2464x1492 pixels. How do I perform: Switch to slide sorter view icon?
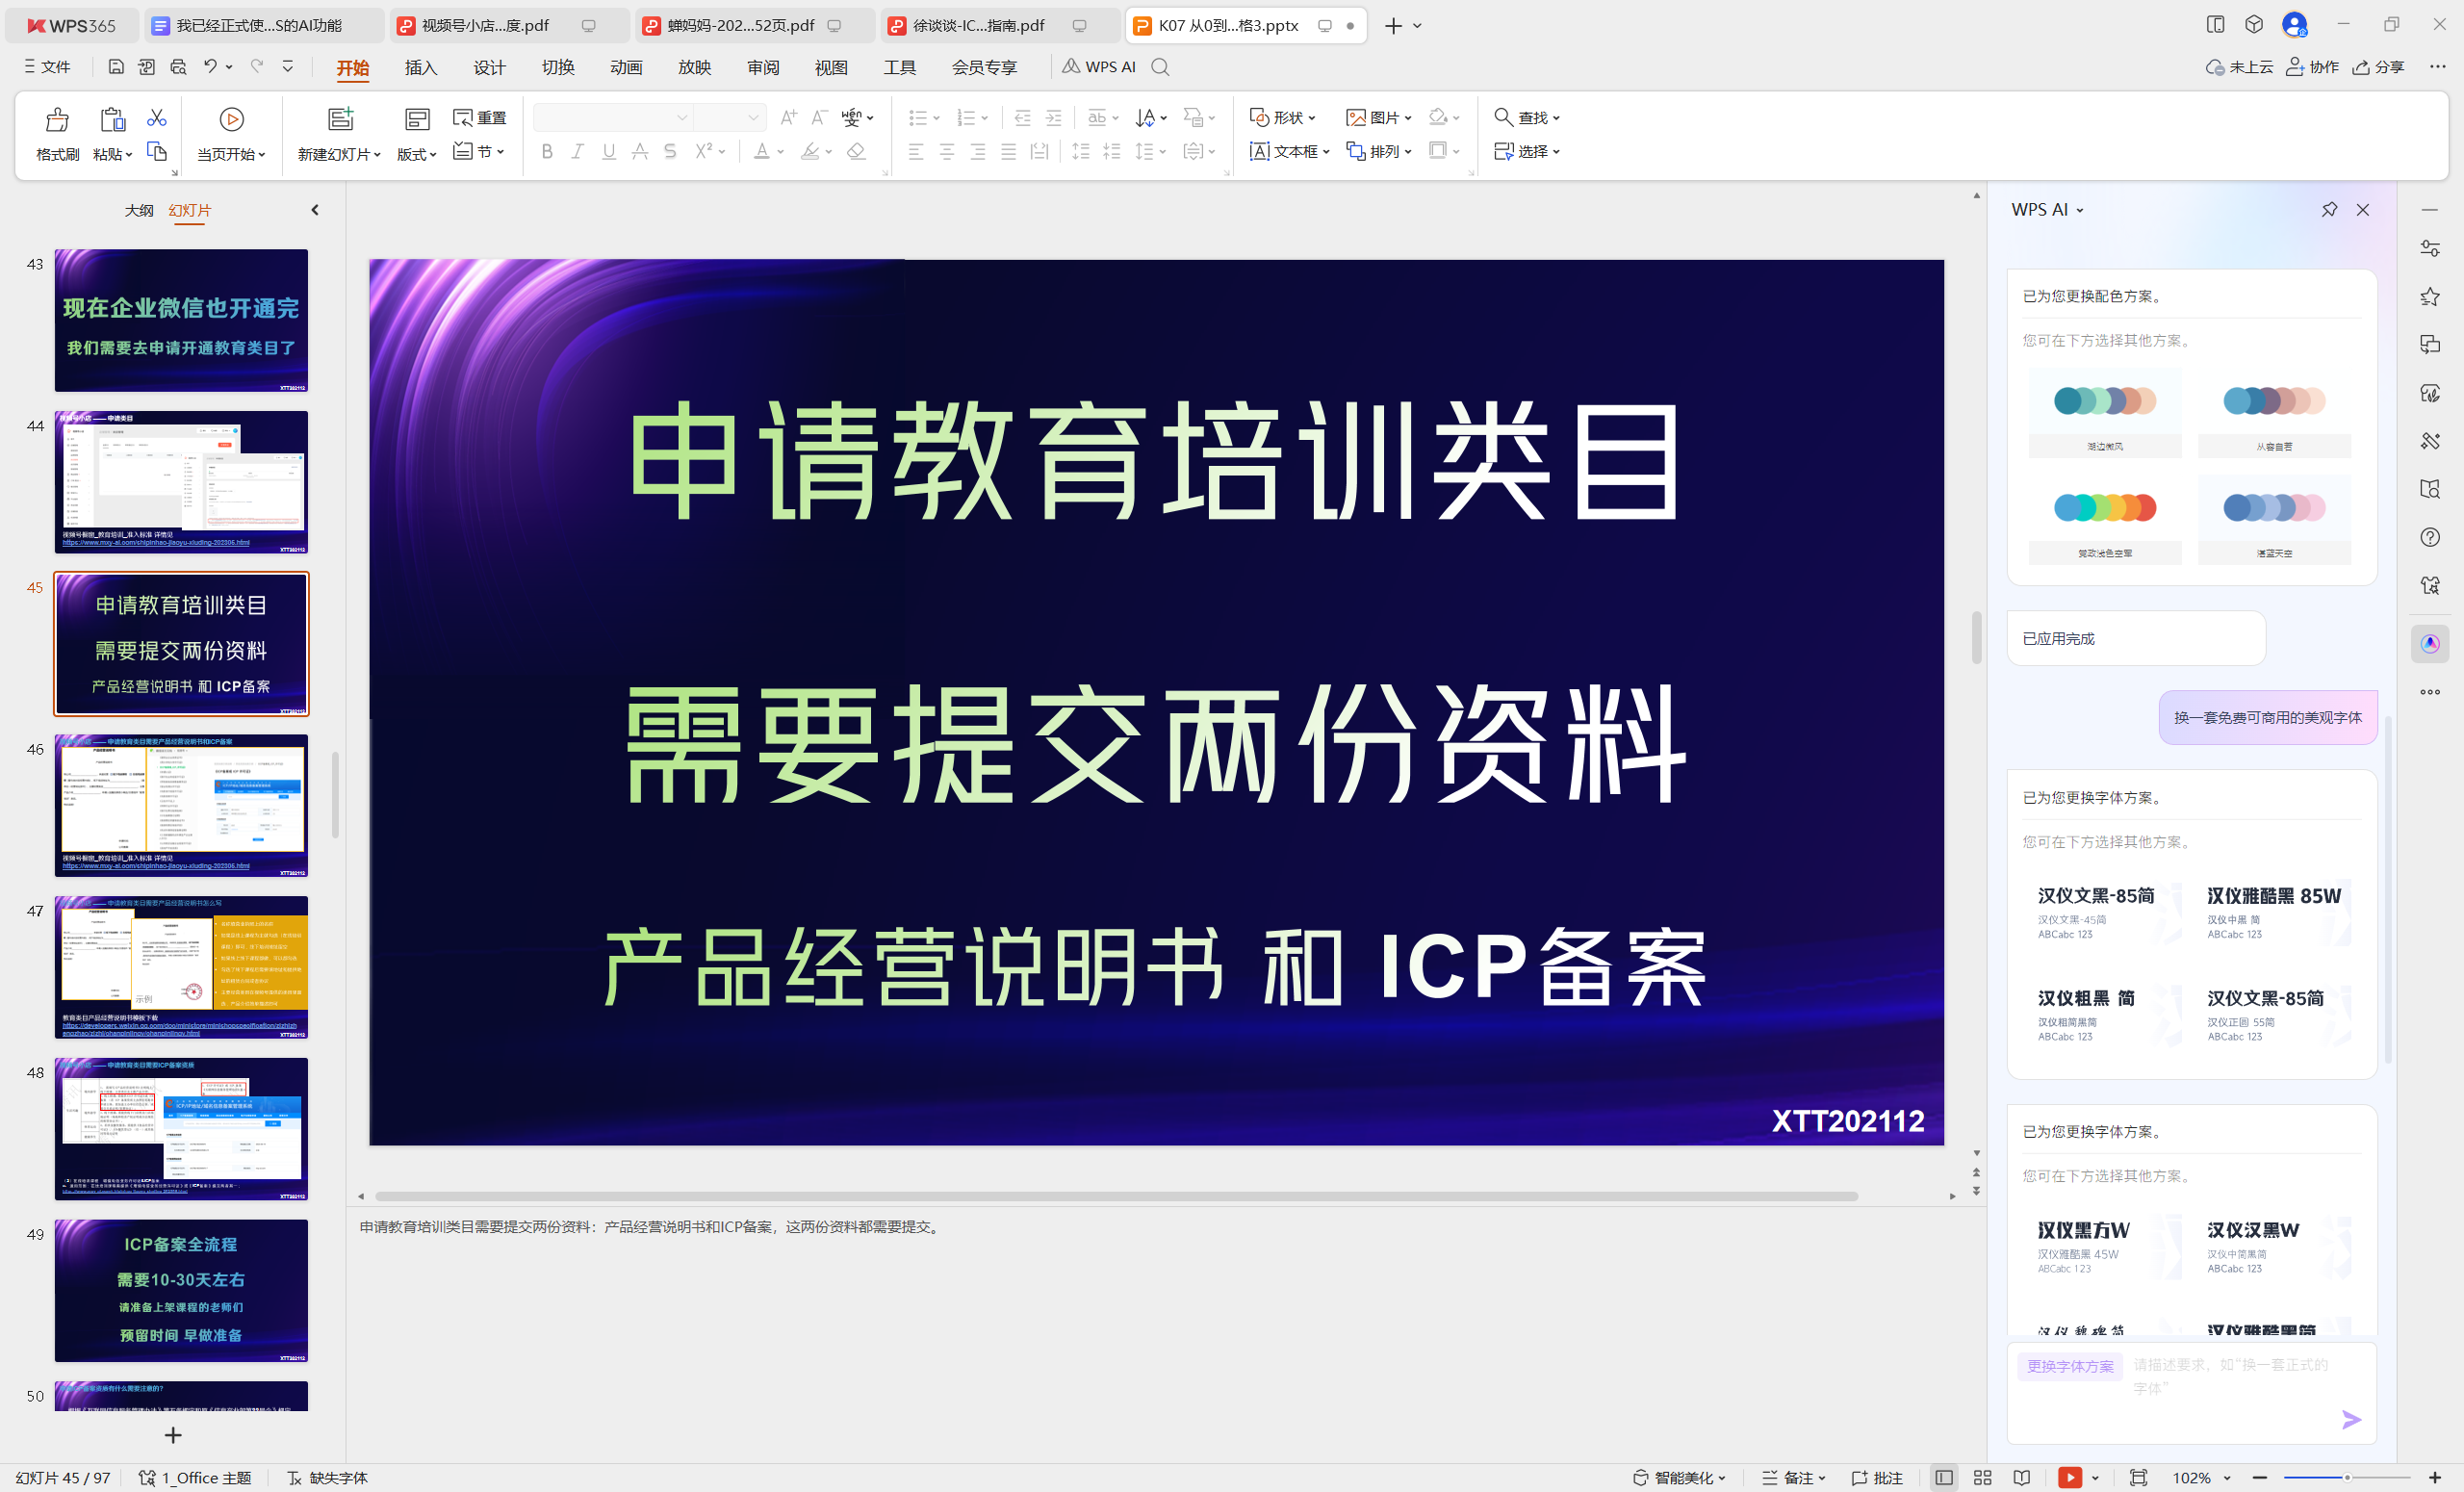(x=1982, y=1478)
